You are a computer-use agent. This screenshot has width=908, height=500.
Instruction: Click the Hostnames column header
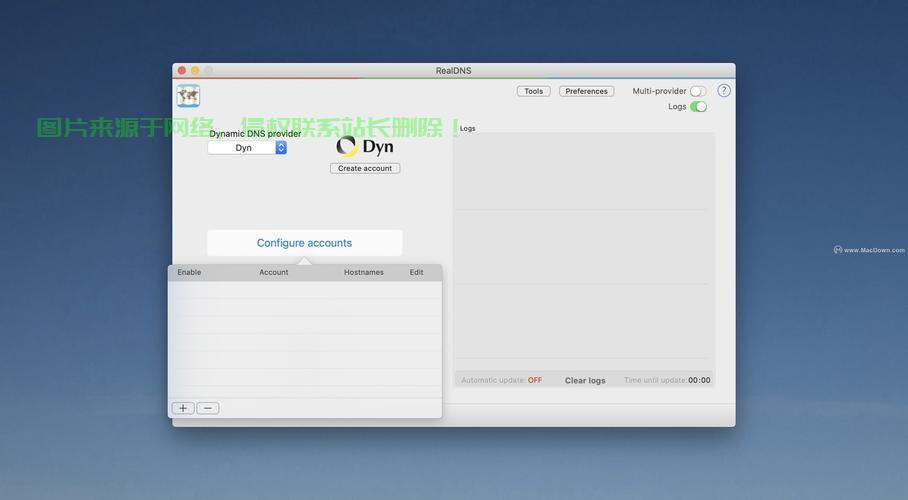tap(364, 272)
